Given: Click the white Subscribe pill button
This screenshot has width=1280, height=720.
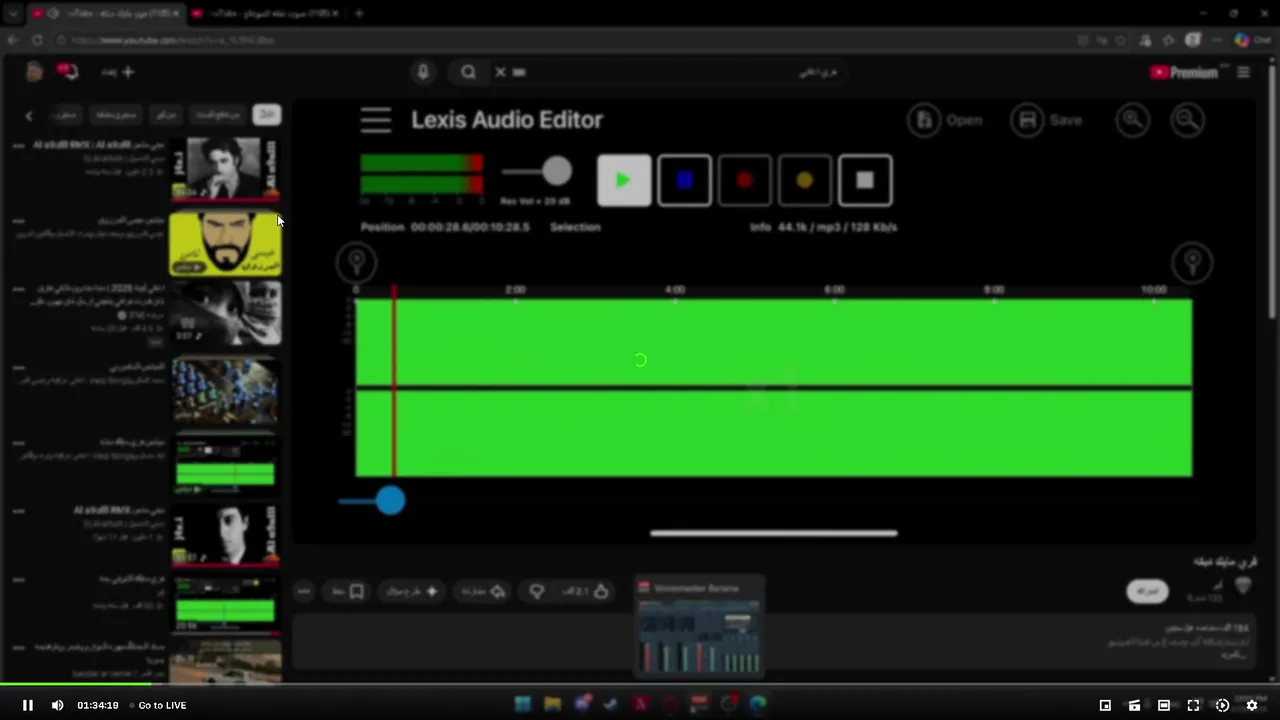Looking at the screenshot, I should tap(1148, 591).
